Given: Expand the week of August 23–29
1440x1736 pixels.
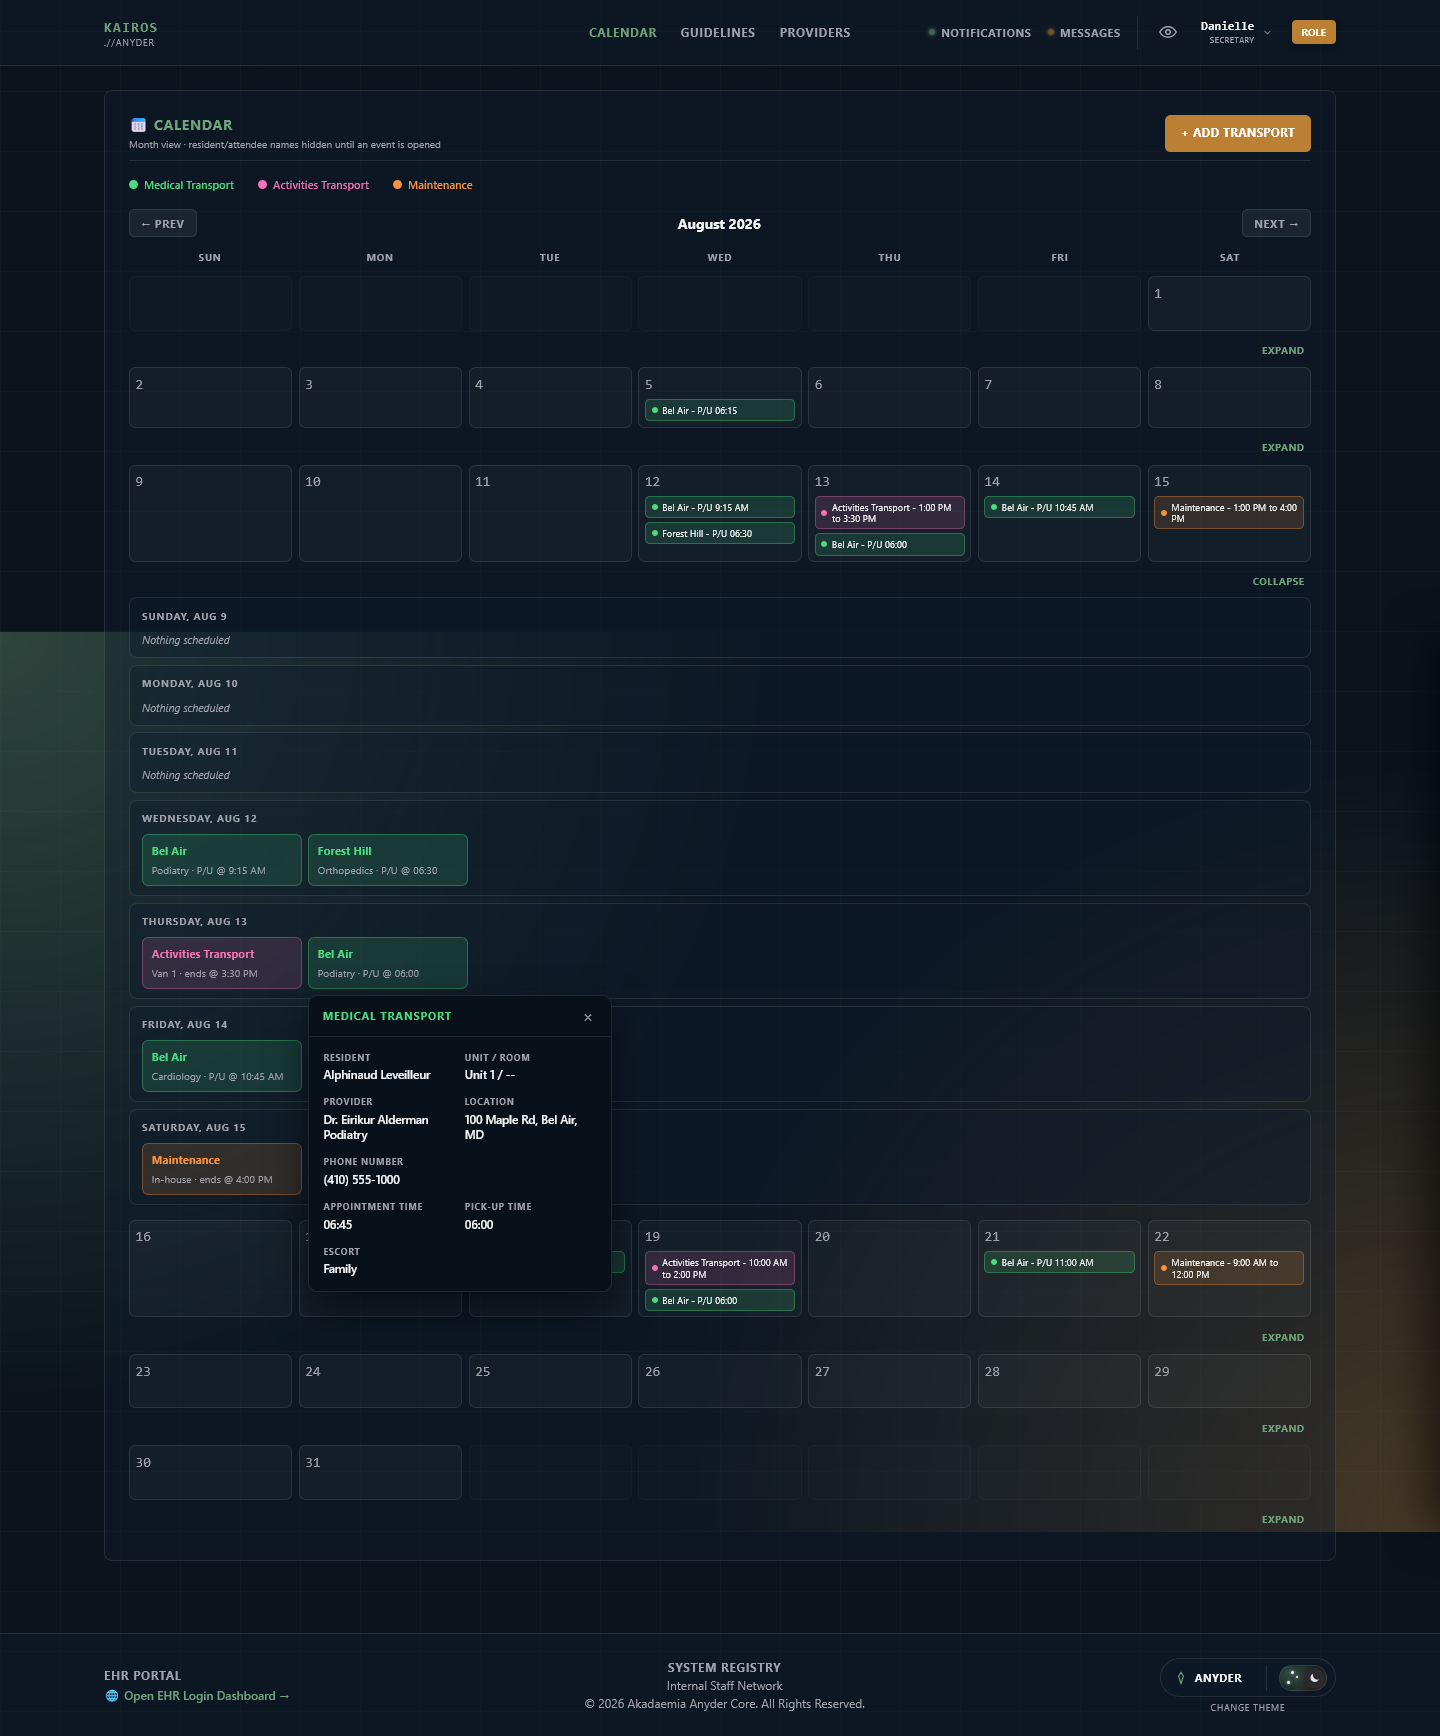Looking at the screenshot, I should pos(1282,1429).
